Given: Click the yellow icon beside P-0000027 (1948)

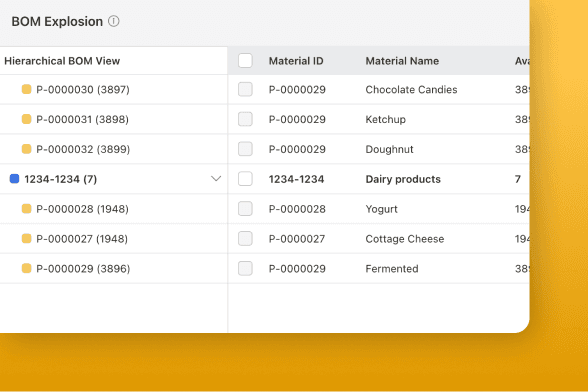Looking at the screenshot, I should pos(27,238).
